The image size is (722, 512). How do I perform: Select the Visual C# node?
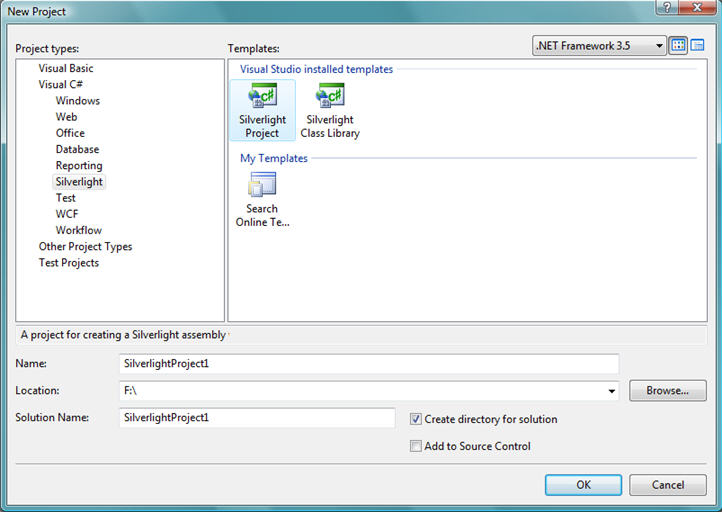pyautogui.click(x=61, y=85)
